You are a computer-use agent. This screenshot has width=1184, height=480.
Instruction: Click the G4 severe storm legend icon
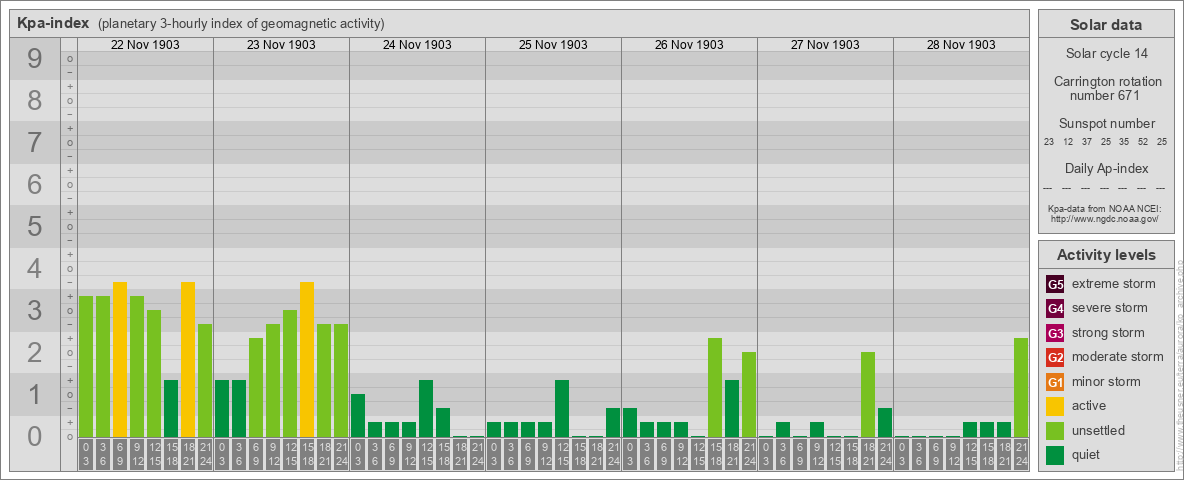[x=1055, y=308]
